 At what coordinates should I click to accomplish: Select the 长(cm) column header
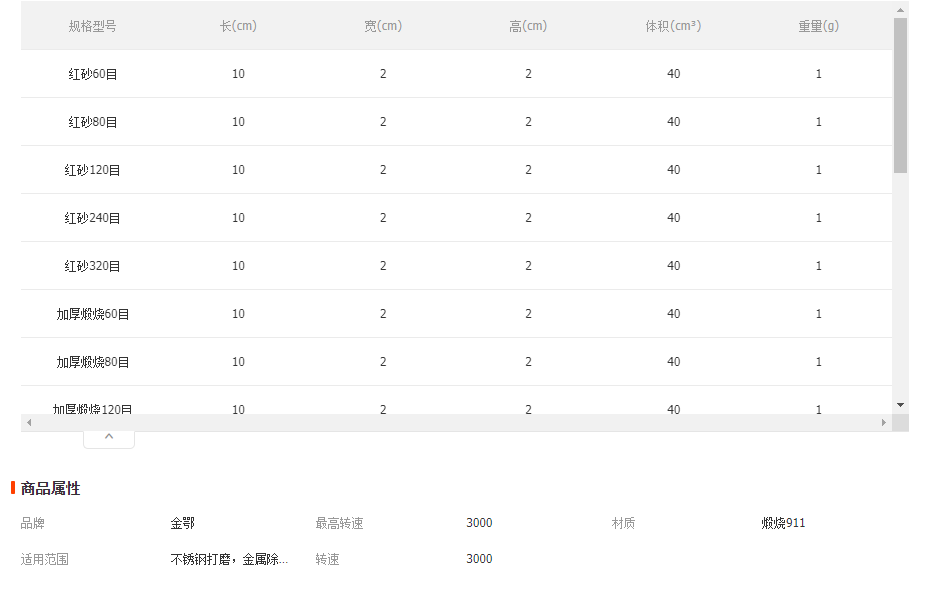(x=238, y=26)
